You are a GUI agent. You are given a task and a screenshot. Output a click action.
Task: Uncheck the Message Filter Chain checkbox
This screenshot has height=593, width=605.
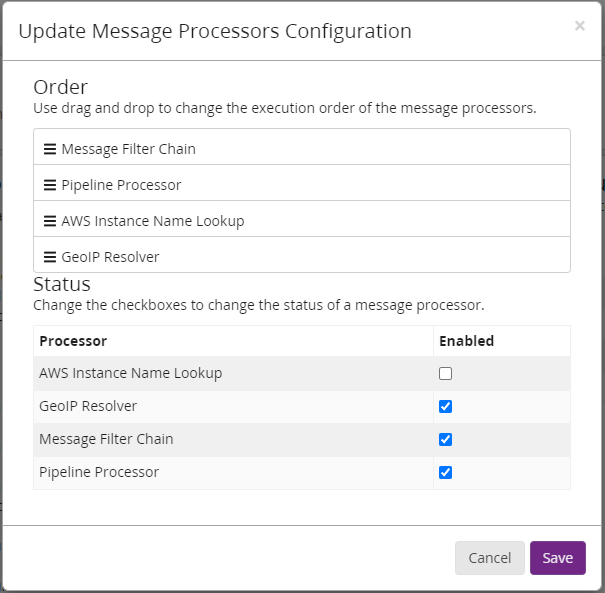tap(446, 439)
